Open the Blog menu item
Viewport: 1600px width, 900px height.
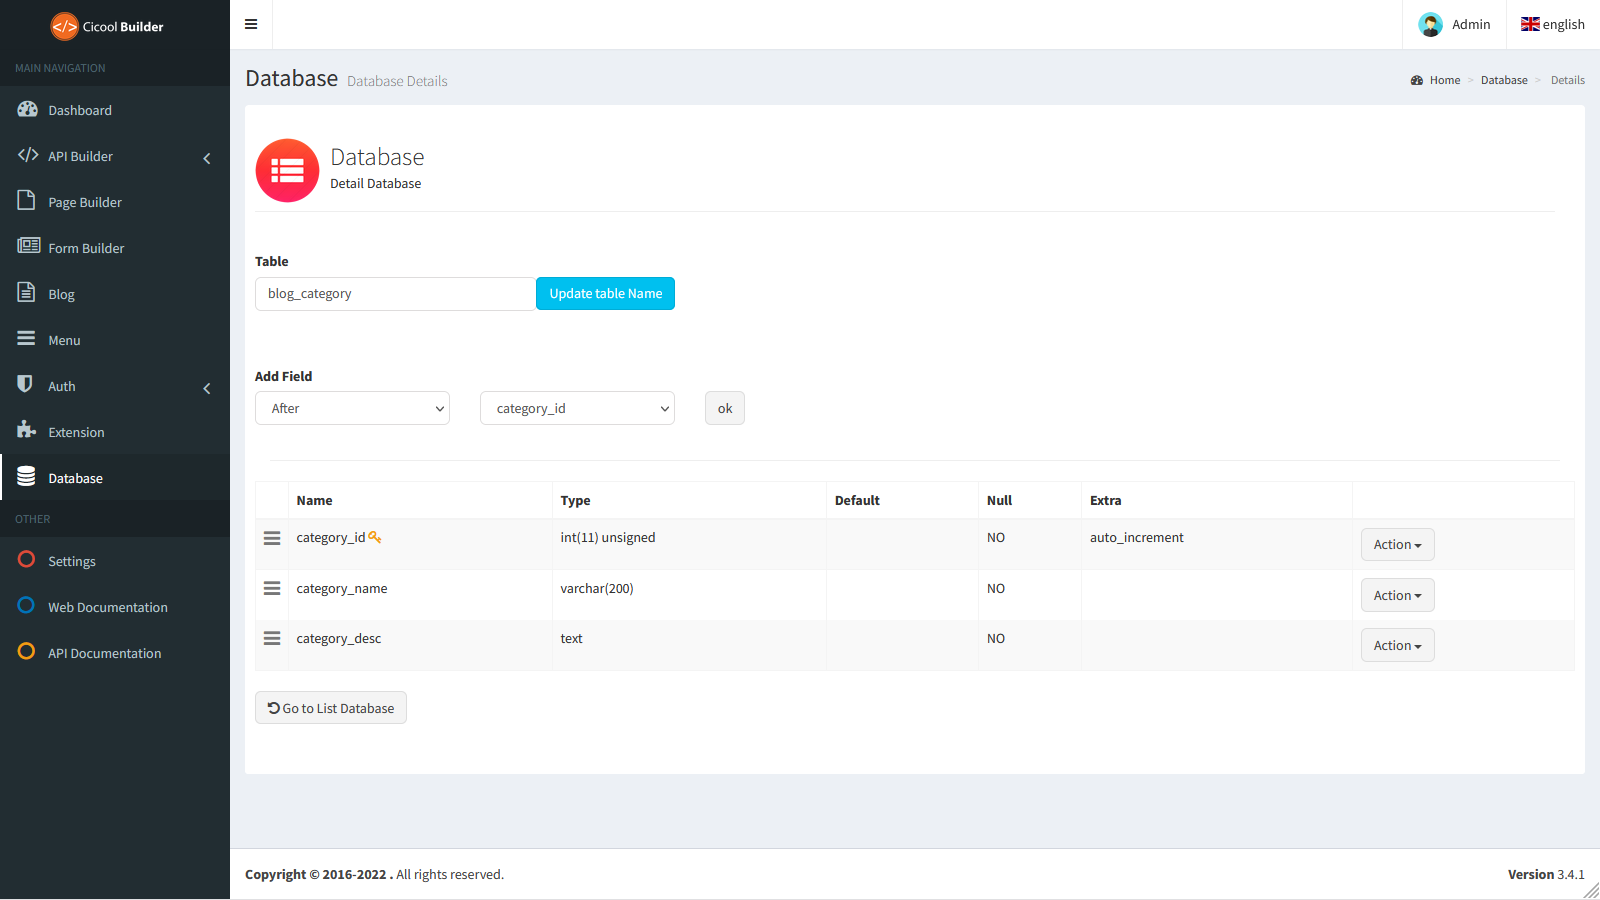pyautogui.click(x=115, y=294)
